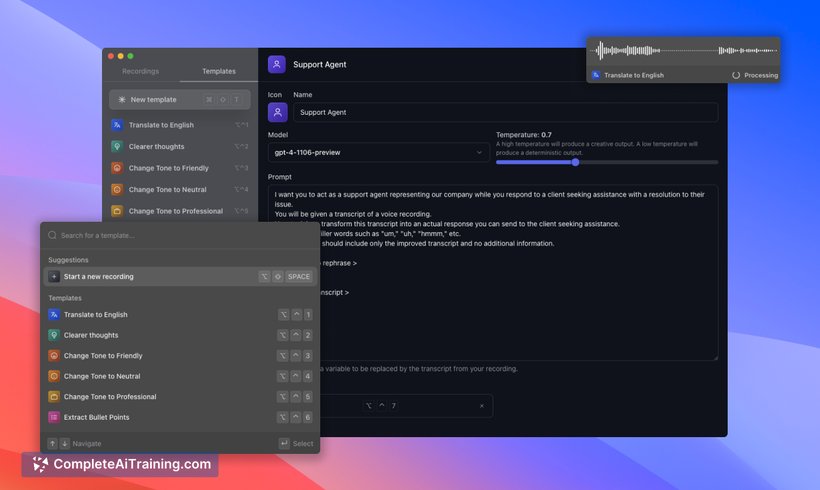Select Translate to English in sidebar list
The image size is (820, 490).
click(179, 125)
